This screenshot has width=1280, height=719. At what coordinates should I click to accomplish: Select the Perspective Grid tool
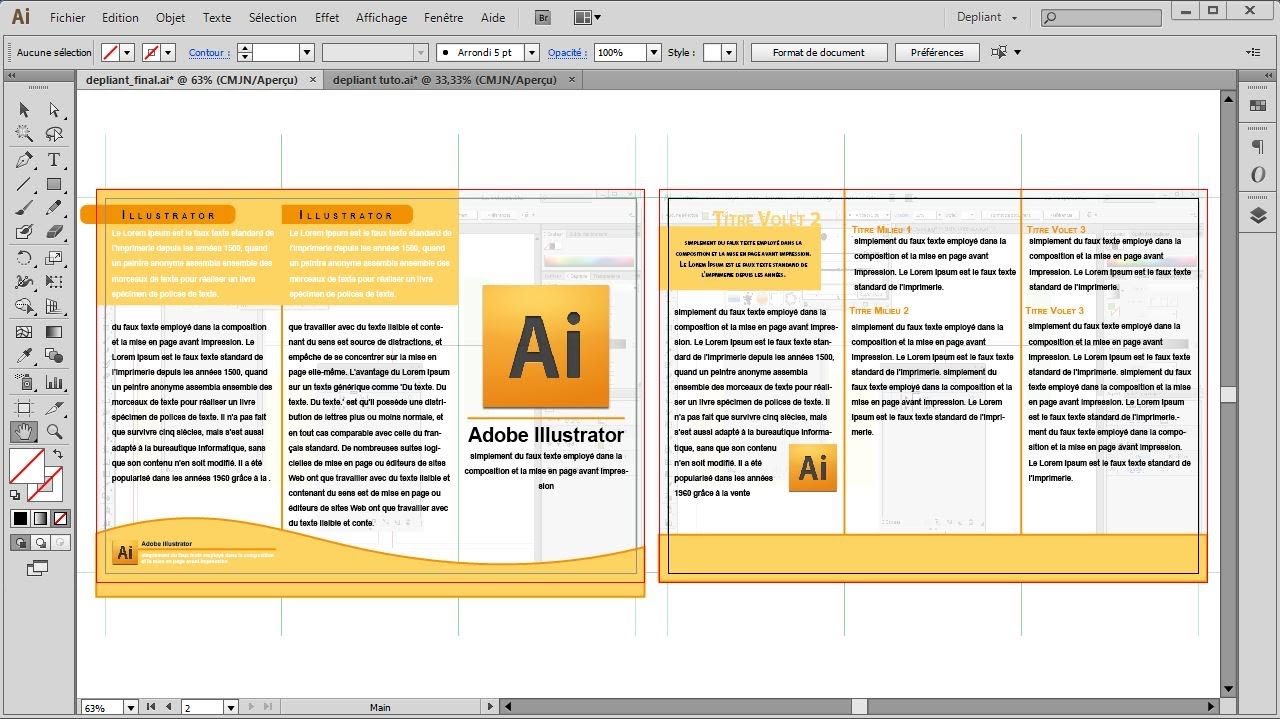54,307
